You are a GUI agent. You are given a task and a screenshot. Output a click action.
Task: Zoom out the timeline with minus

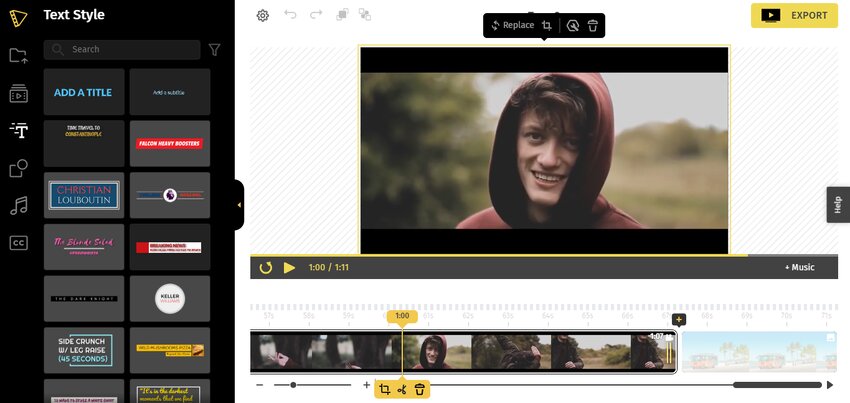pos(260,385)
